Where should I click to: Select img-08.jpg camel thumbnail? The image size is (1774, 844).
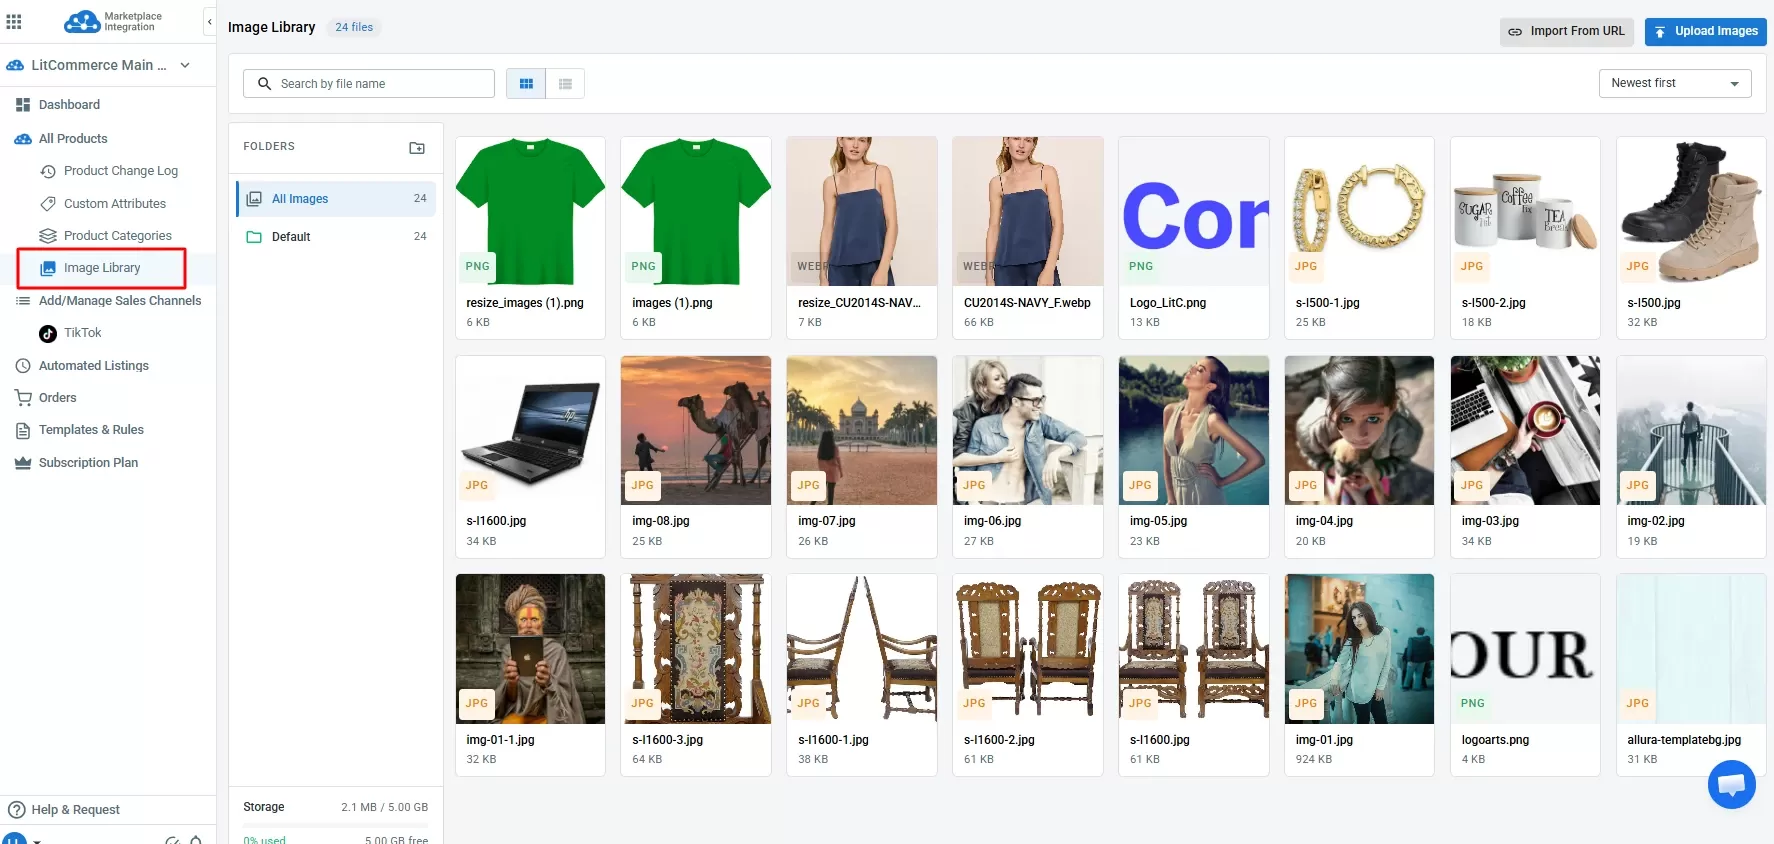(696, 430)
